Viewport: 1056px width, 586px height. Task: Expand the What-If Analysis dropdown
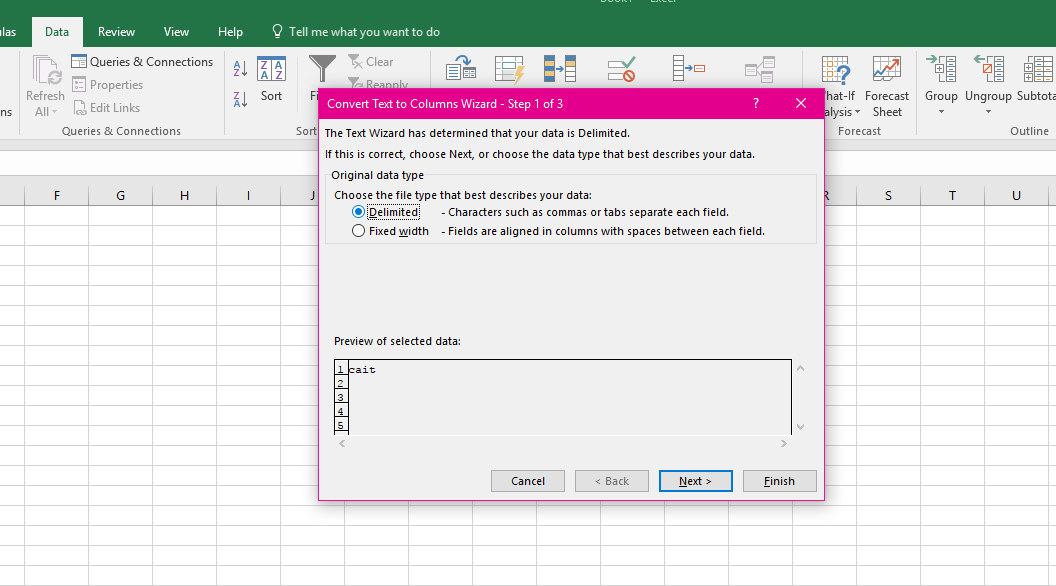(857, 112)
